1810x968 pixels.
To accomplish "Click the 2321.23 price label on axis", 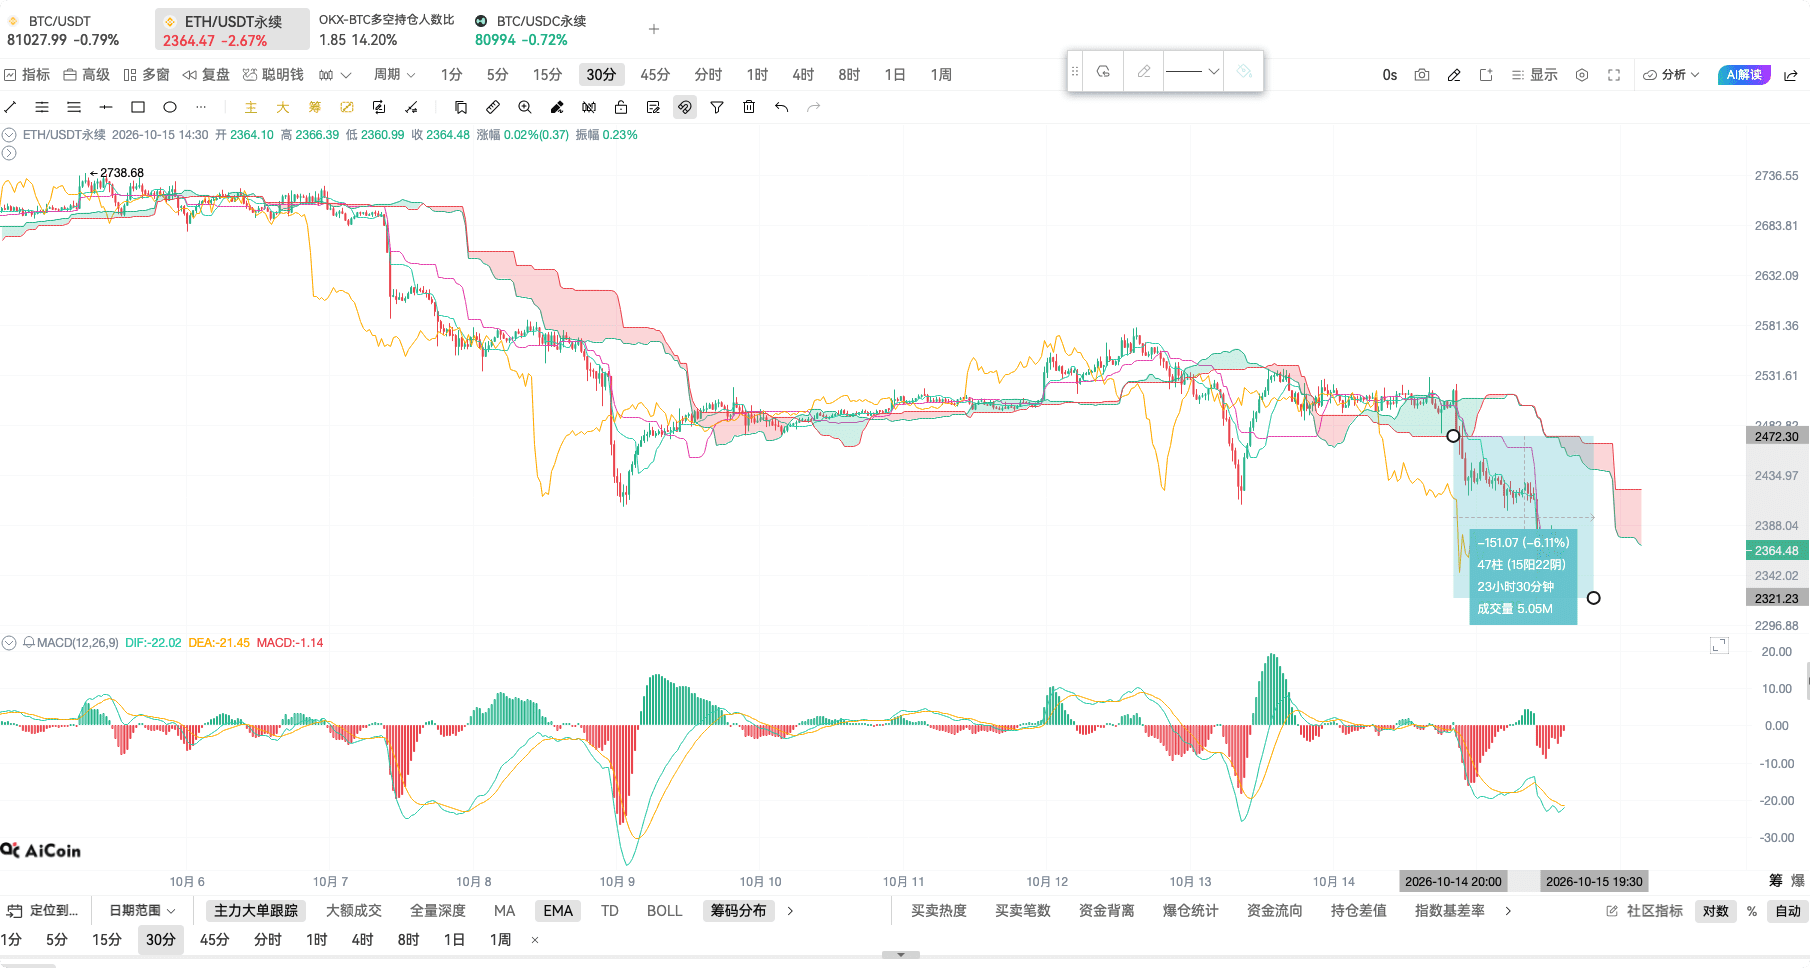I will click(1776, 598).
